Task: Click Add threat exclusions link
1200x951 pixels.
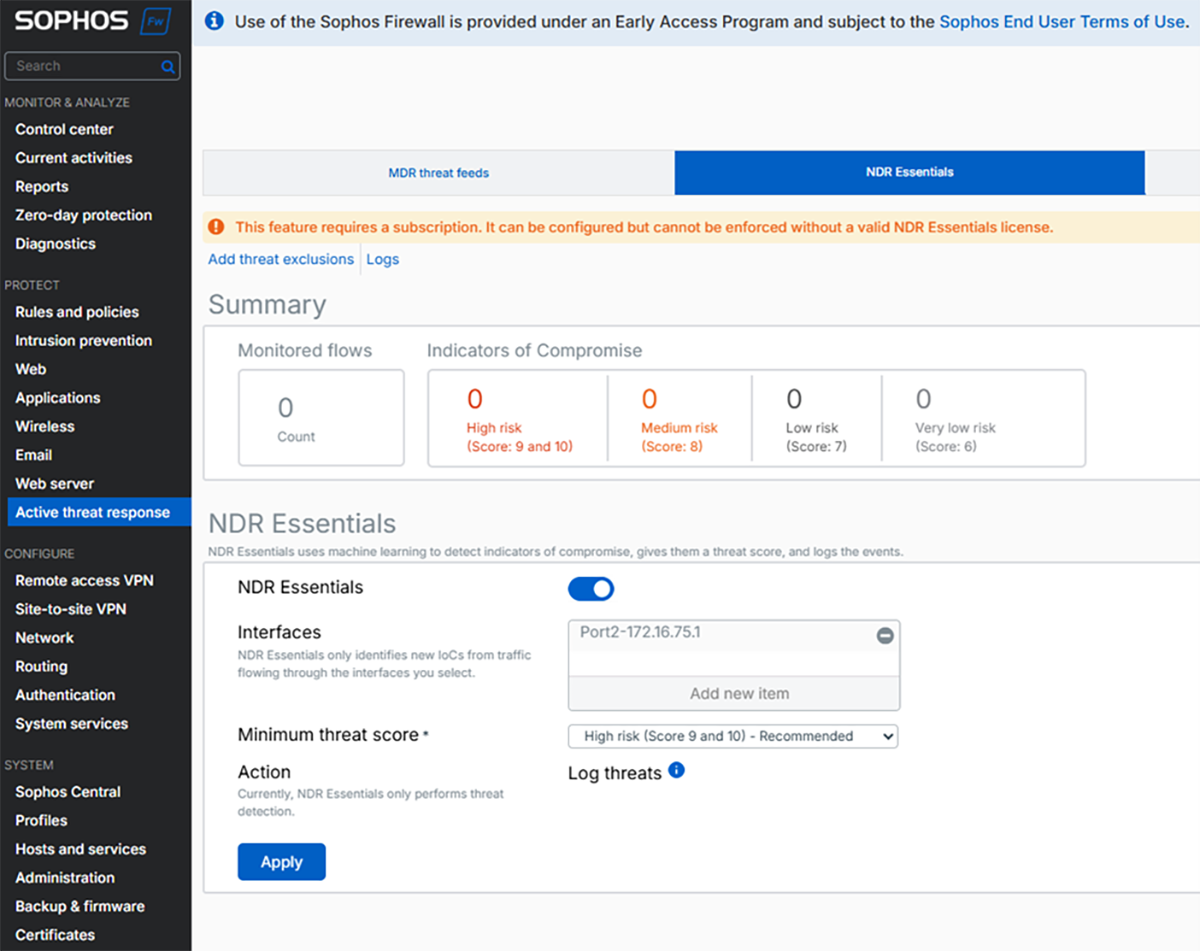Action: tap(281, 259)
